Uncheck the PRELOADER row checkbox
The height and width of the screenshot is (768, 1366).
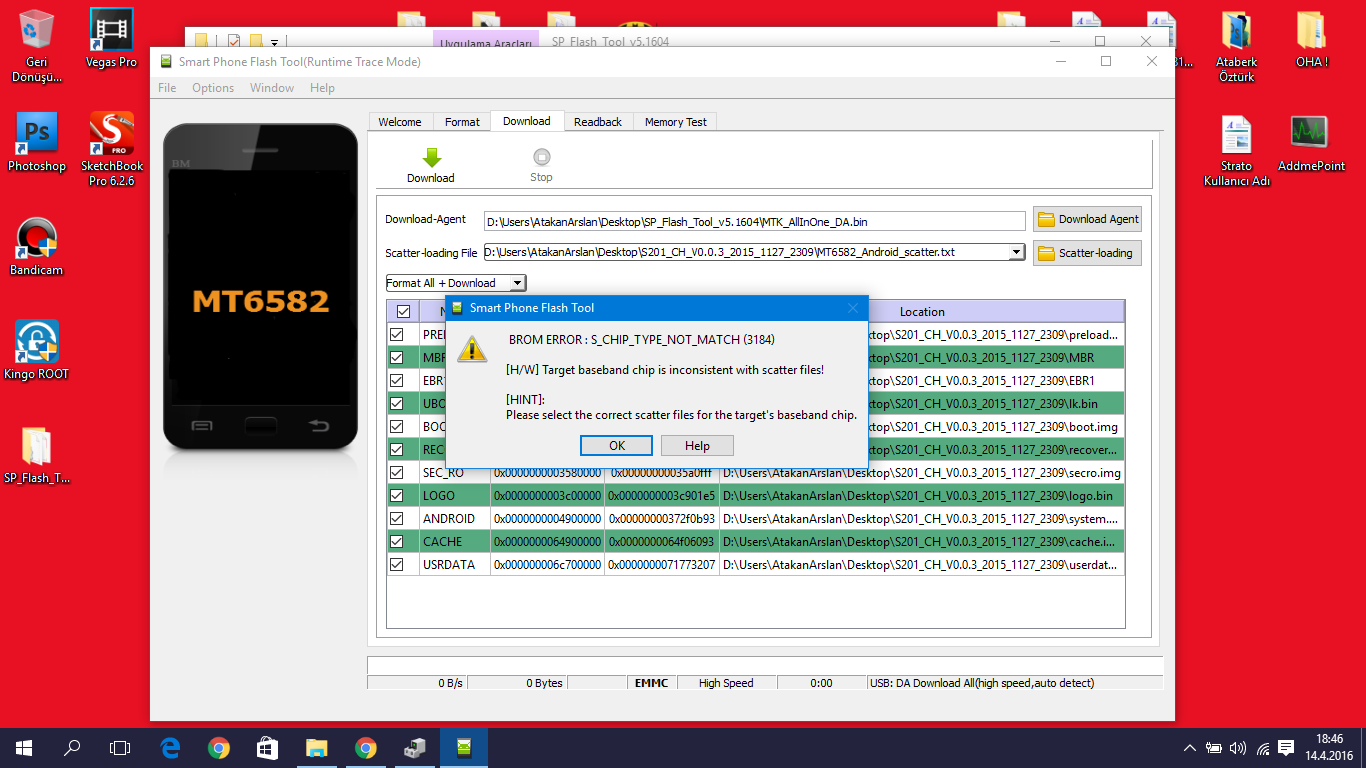397,334
